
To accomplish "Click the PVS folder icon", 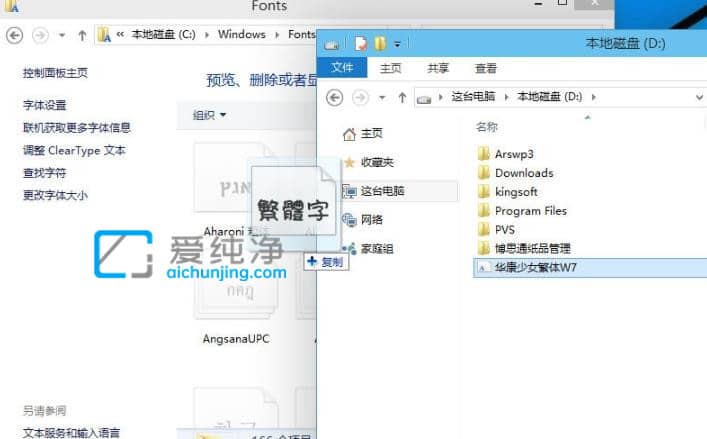I will [x=483, y=229].
